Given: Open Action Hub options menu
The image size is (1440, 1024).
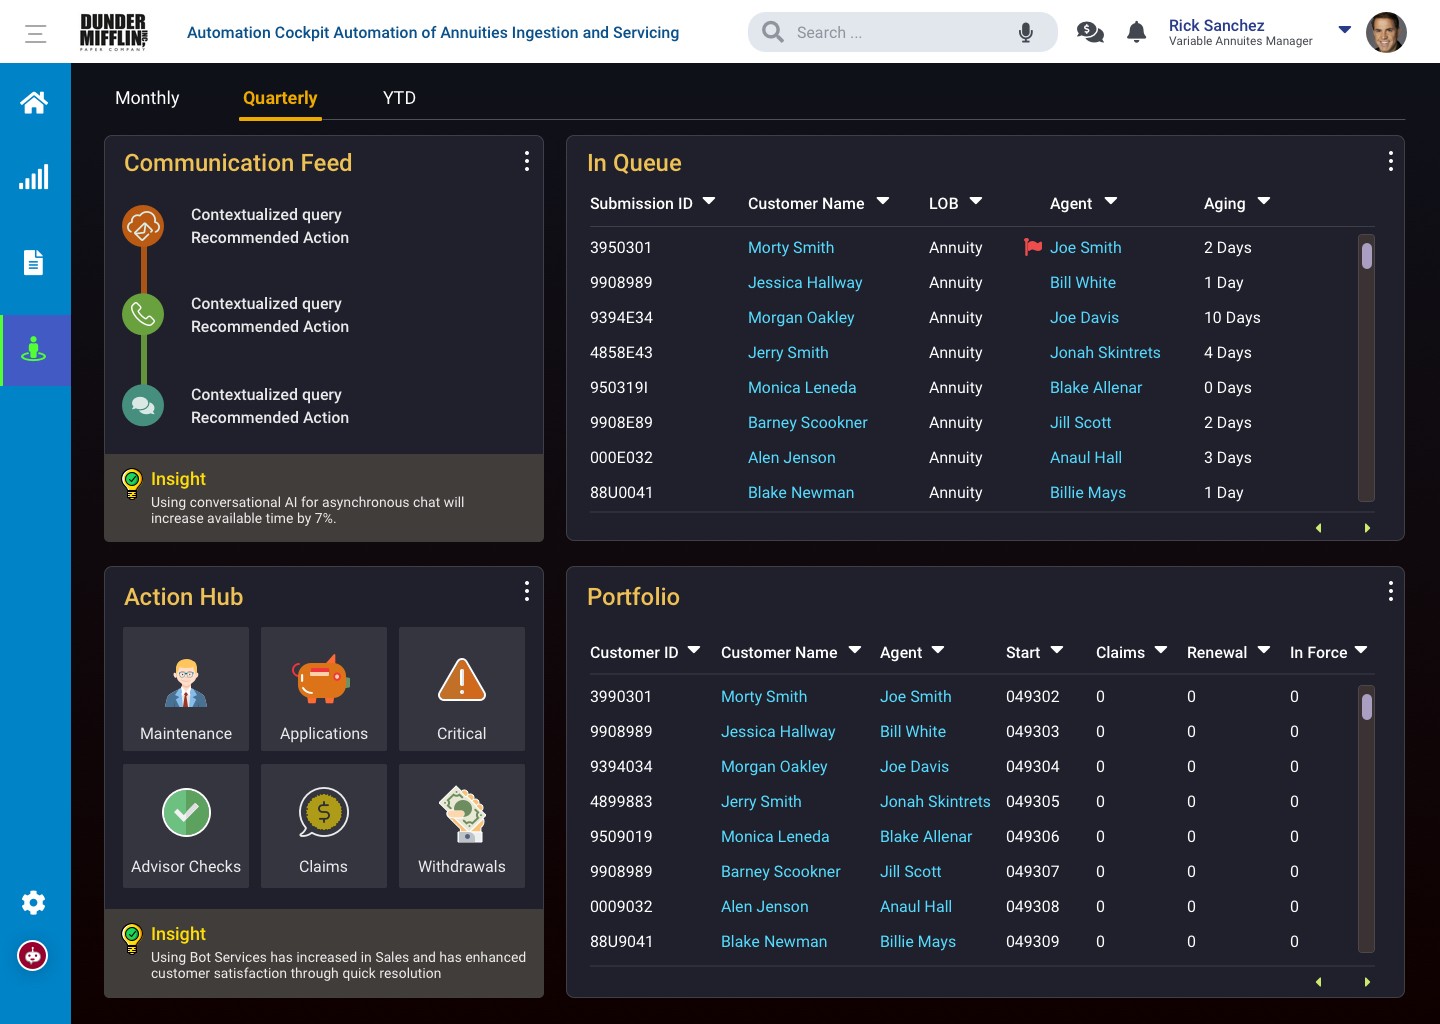Looking at the screenshot, I should tap(527, 591).
